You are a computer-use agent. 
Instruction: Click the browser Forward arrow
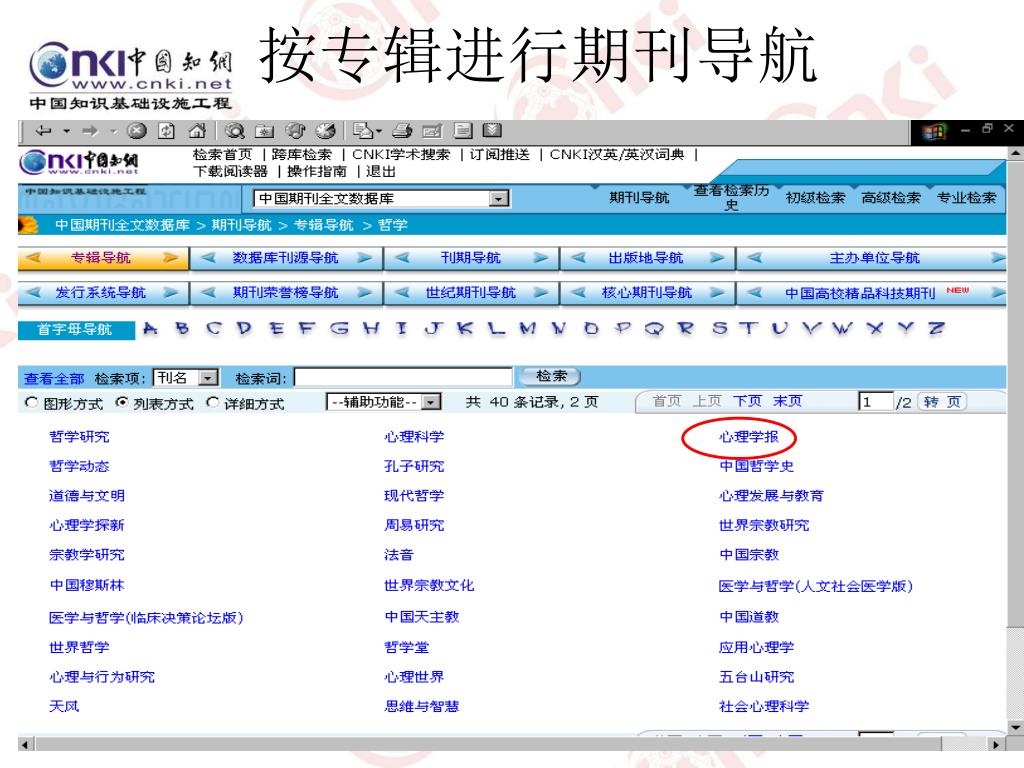(x=89, y=131)
